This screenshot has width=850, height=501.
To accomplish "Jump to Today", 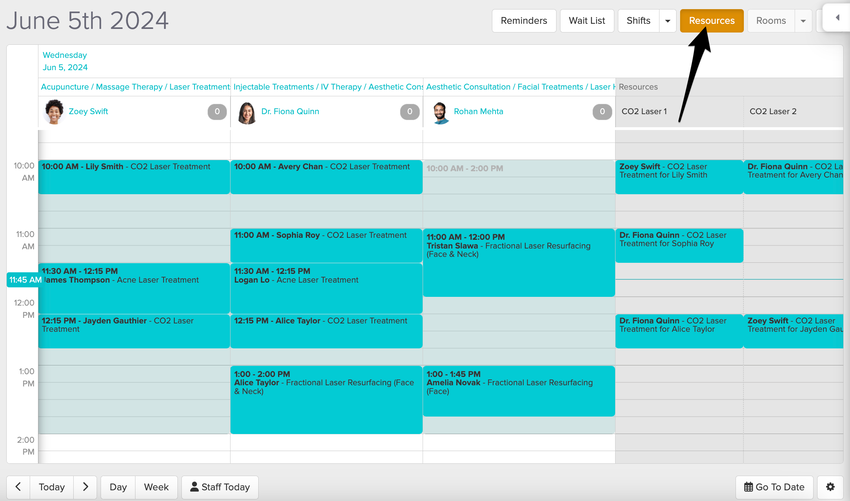I will (51, 487).
